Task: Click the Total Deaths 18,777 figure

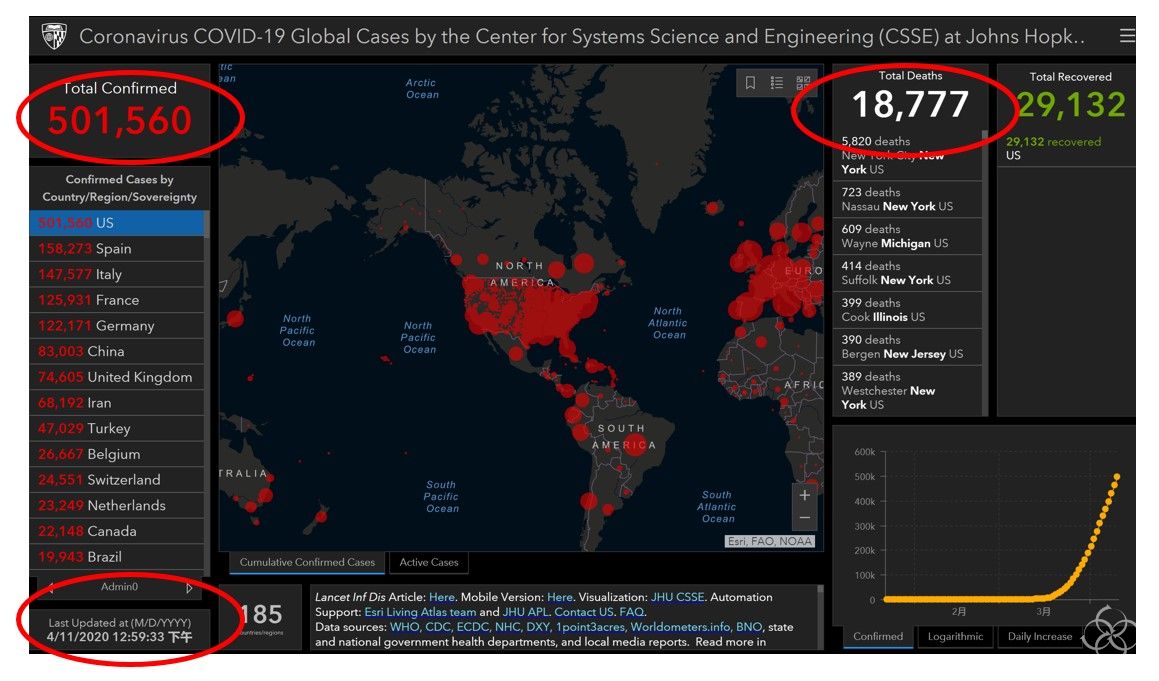Action: [910, 104]
